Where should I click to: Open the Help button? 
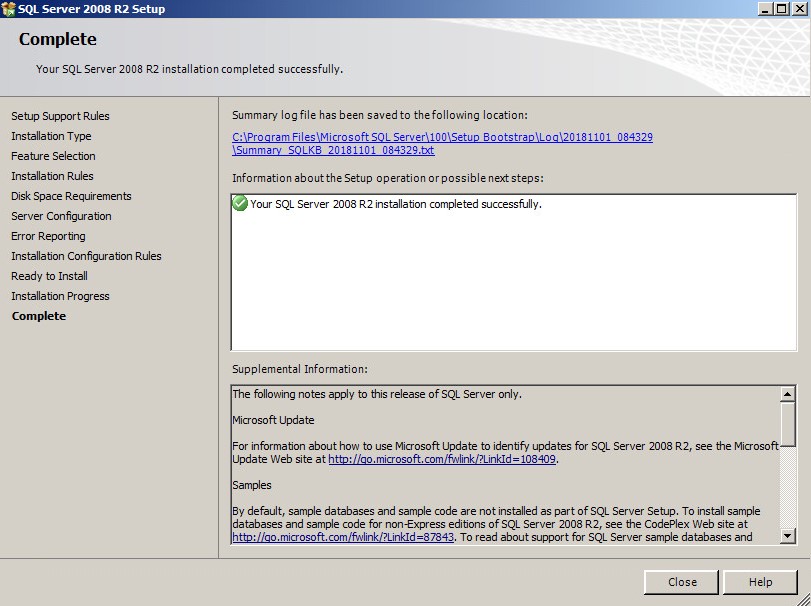pyautogui.click(x=760, y=582)
